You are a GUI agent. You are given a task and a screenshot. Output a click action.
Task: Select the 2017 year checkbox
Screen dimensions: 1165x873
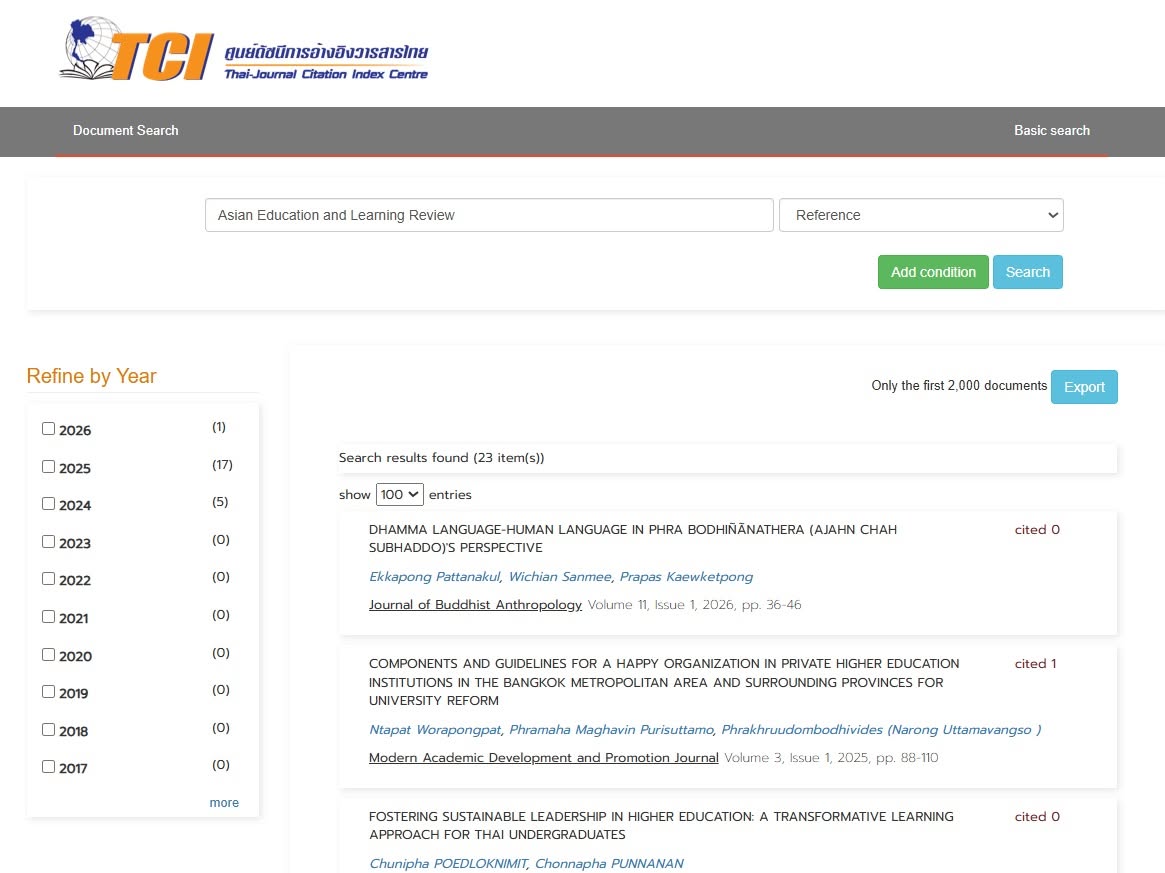pyautogui.click(x=48, y=767)
